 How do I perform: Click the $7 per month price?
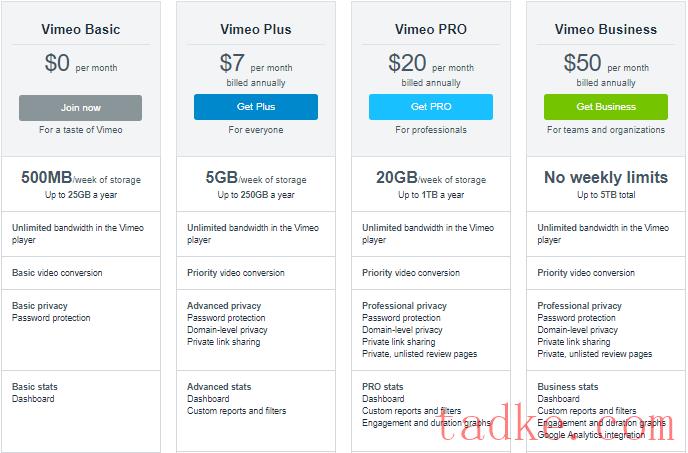[x=255, y=65]
